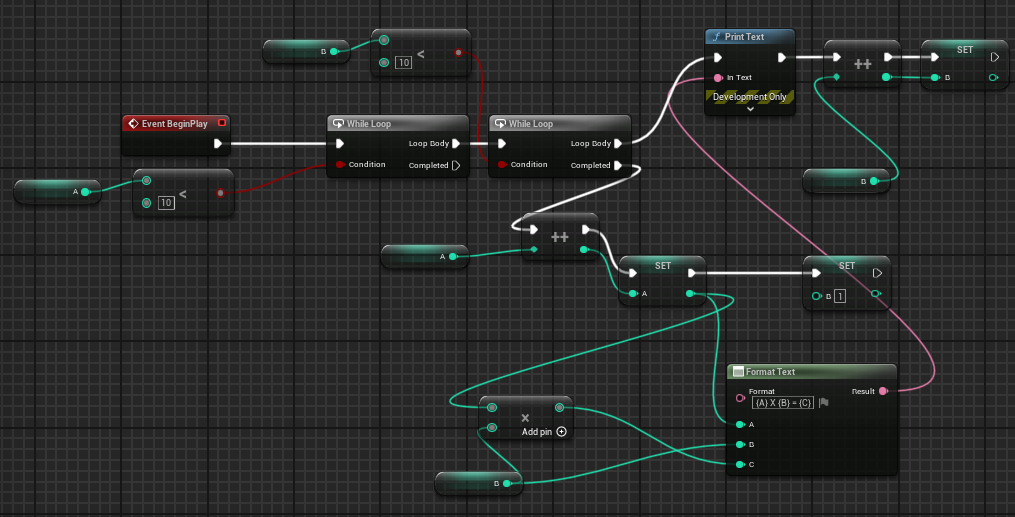Click the C input pin on Format Text
1015x517 pixels.
(740, 465)
